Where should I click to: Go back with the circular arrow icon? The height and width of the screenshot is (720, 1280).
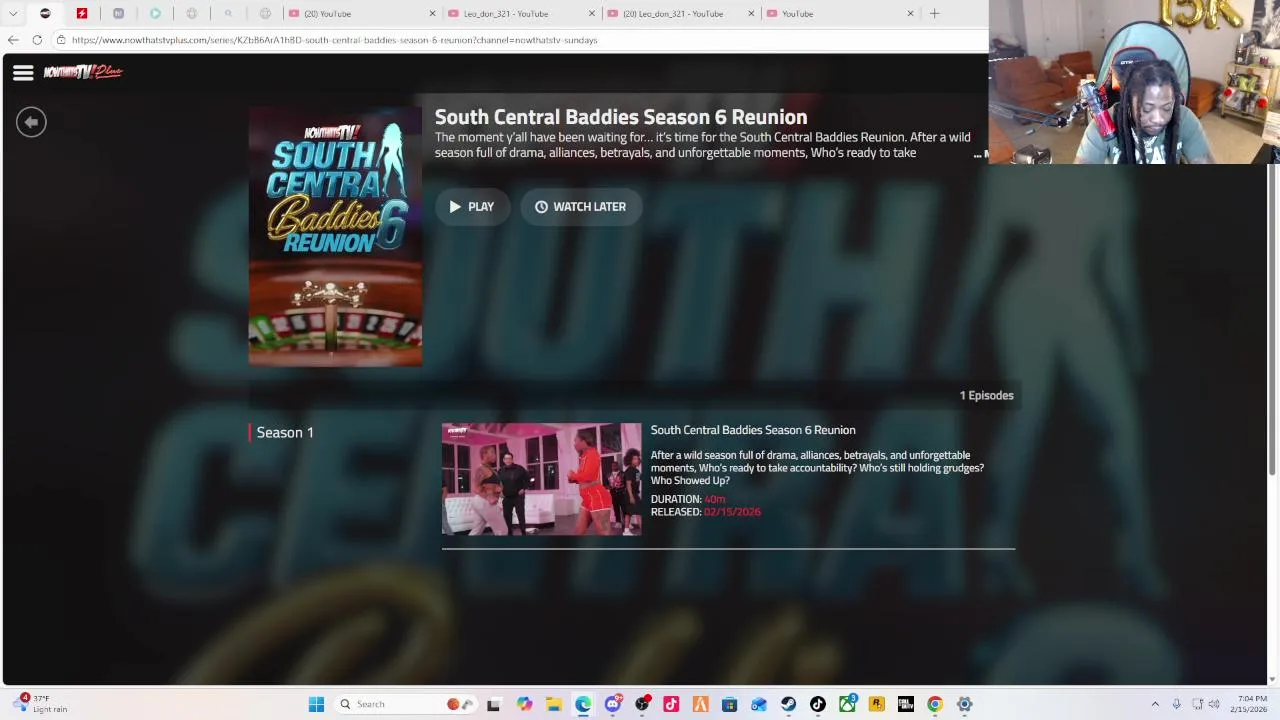(x=31, y=121)
